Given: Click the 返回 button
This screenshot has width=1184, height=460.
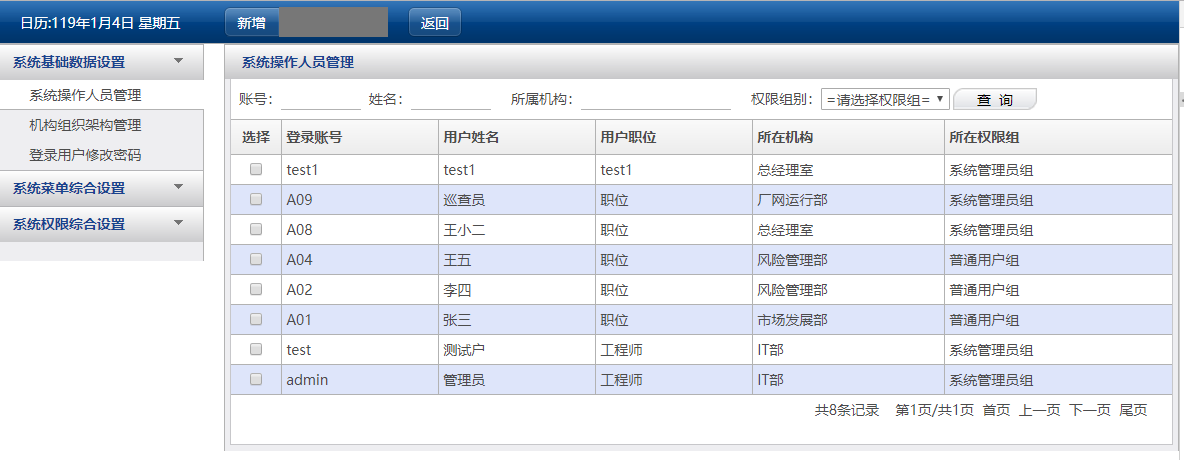Looking at the screenshot, I should [435, 23].
